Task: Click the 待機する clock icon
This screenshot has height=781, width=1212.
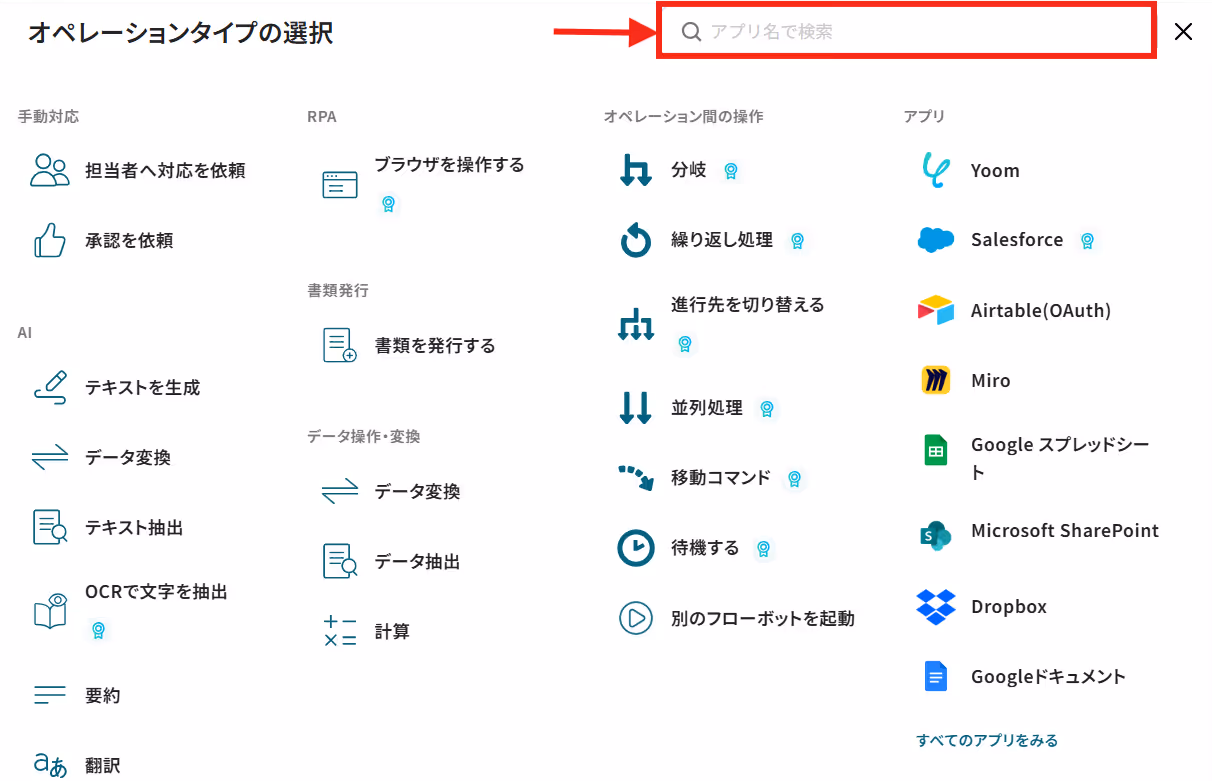Action: tap(636, 549)
